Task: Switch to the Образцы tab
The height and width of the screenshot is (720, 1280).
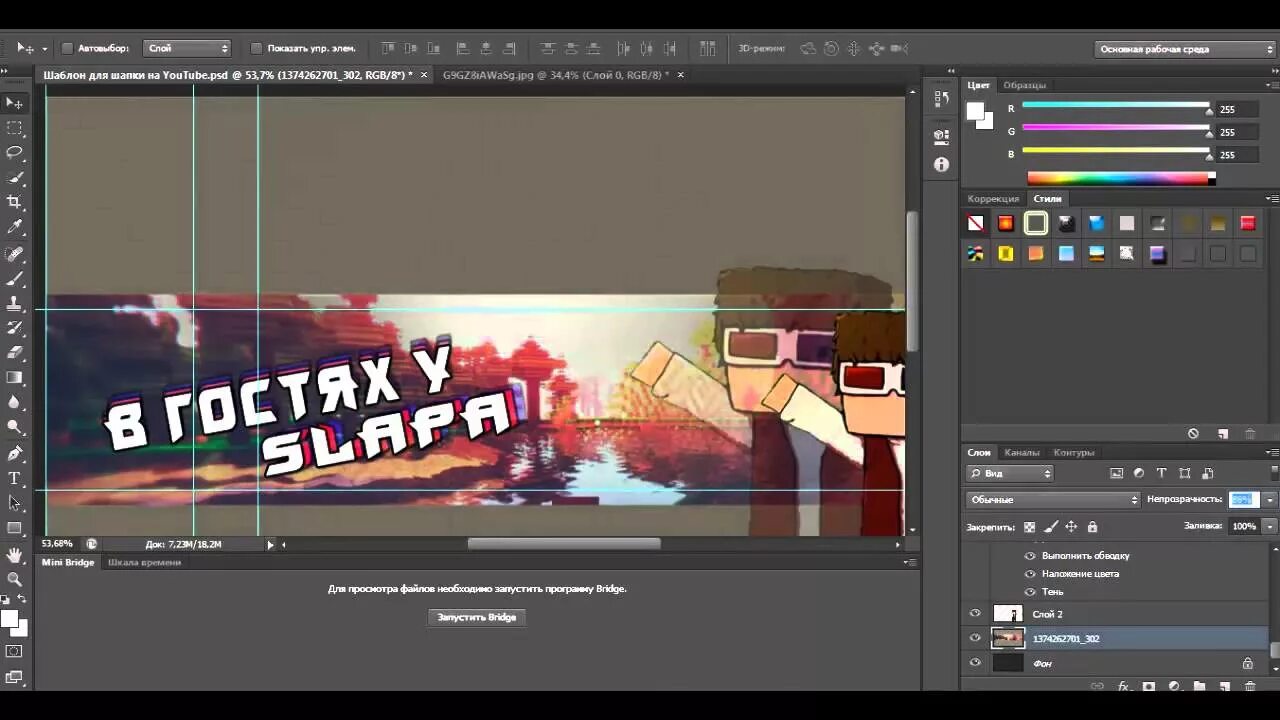Action: 1025,85
